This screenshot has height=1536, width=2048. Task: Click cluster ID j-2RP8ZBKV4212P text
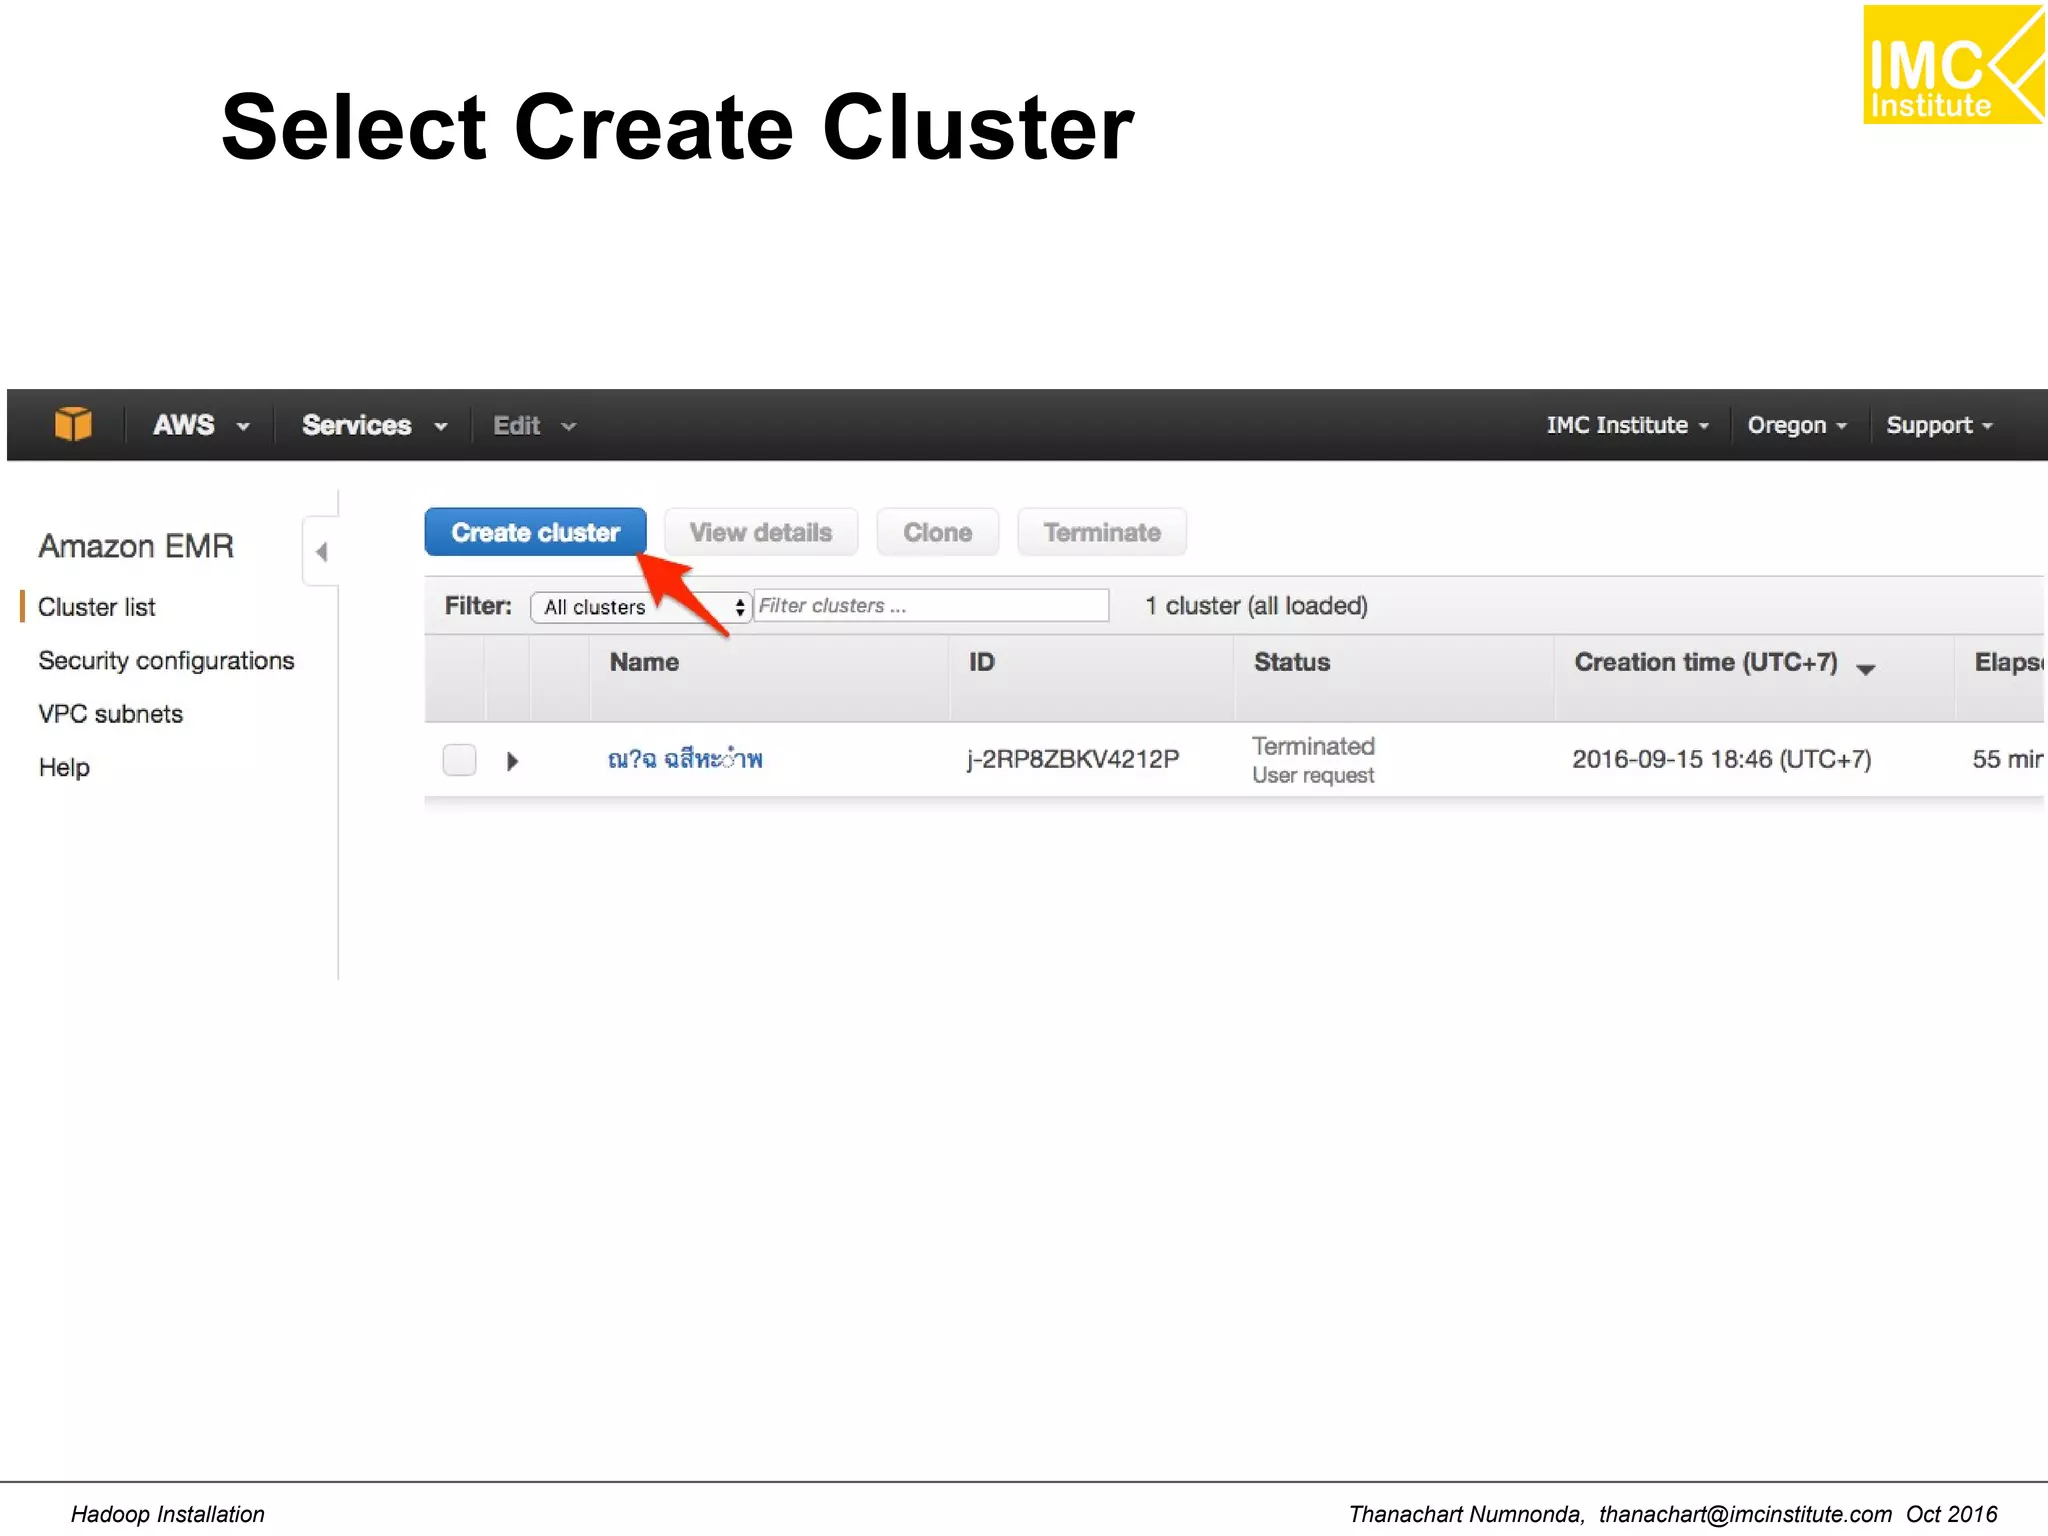point(1073,759)
